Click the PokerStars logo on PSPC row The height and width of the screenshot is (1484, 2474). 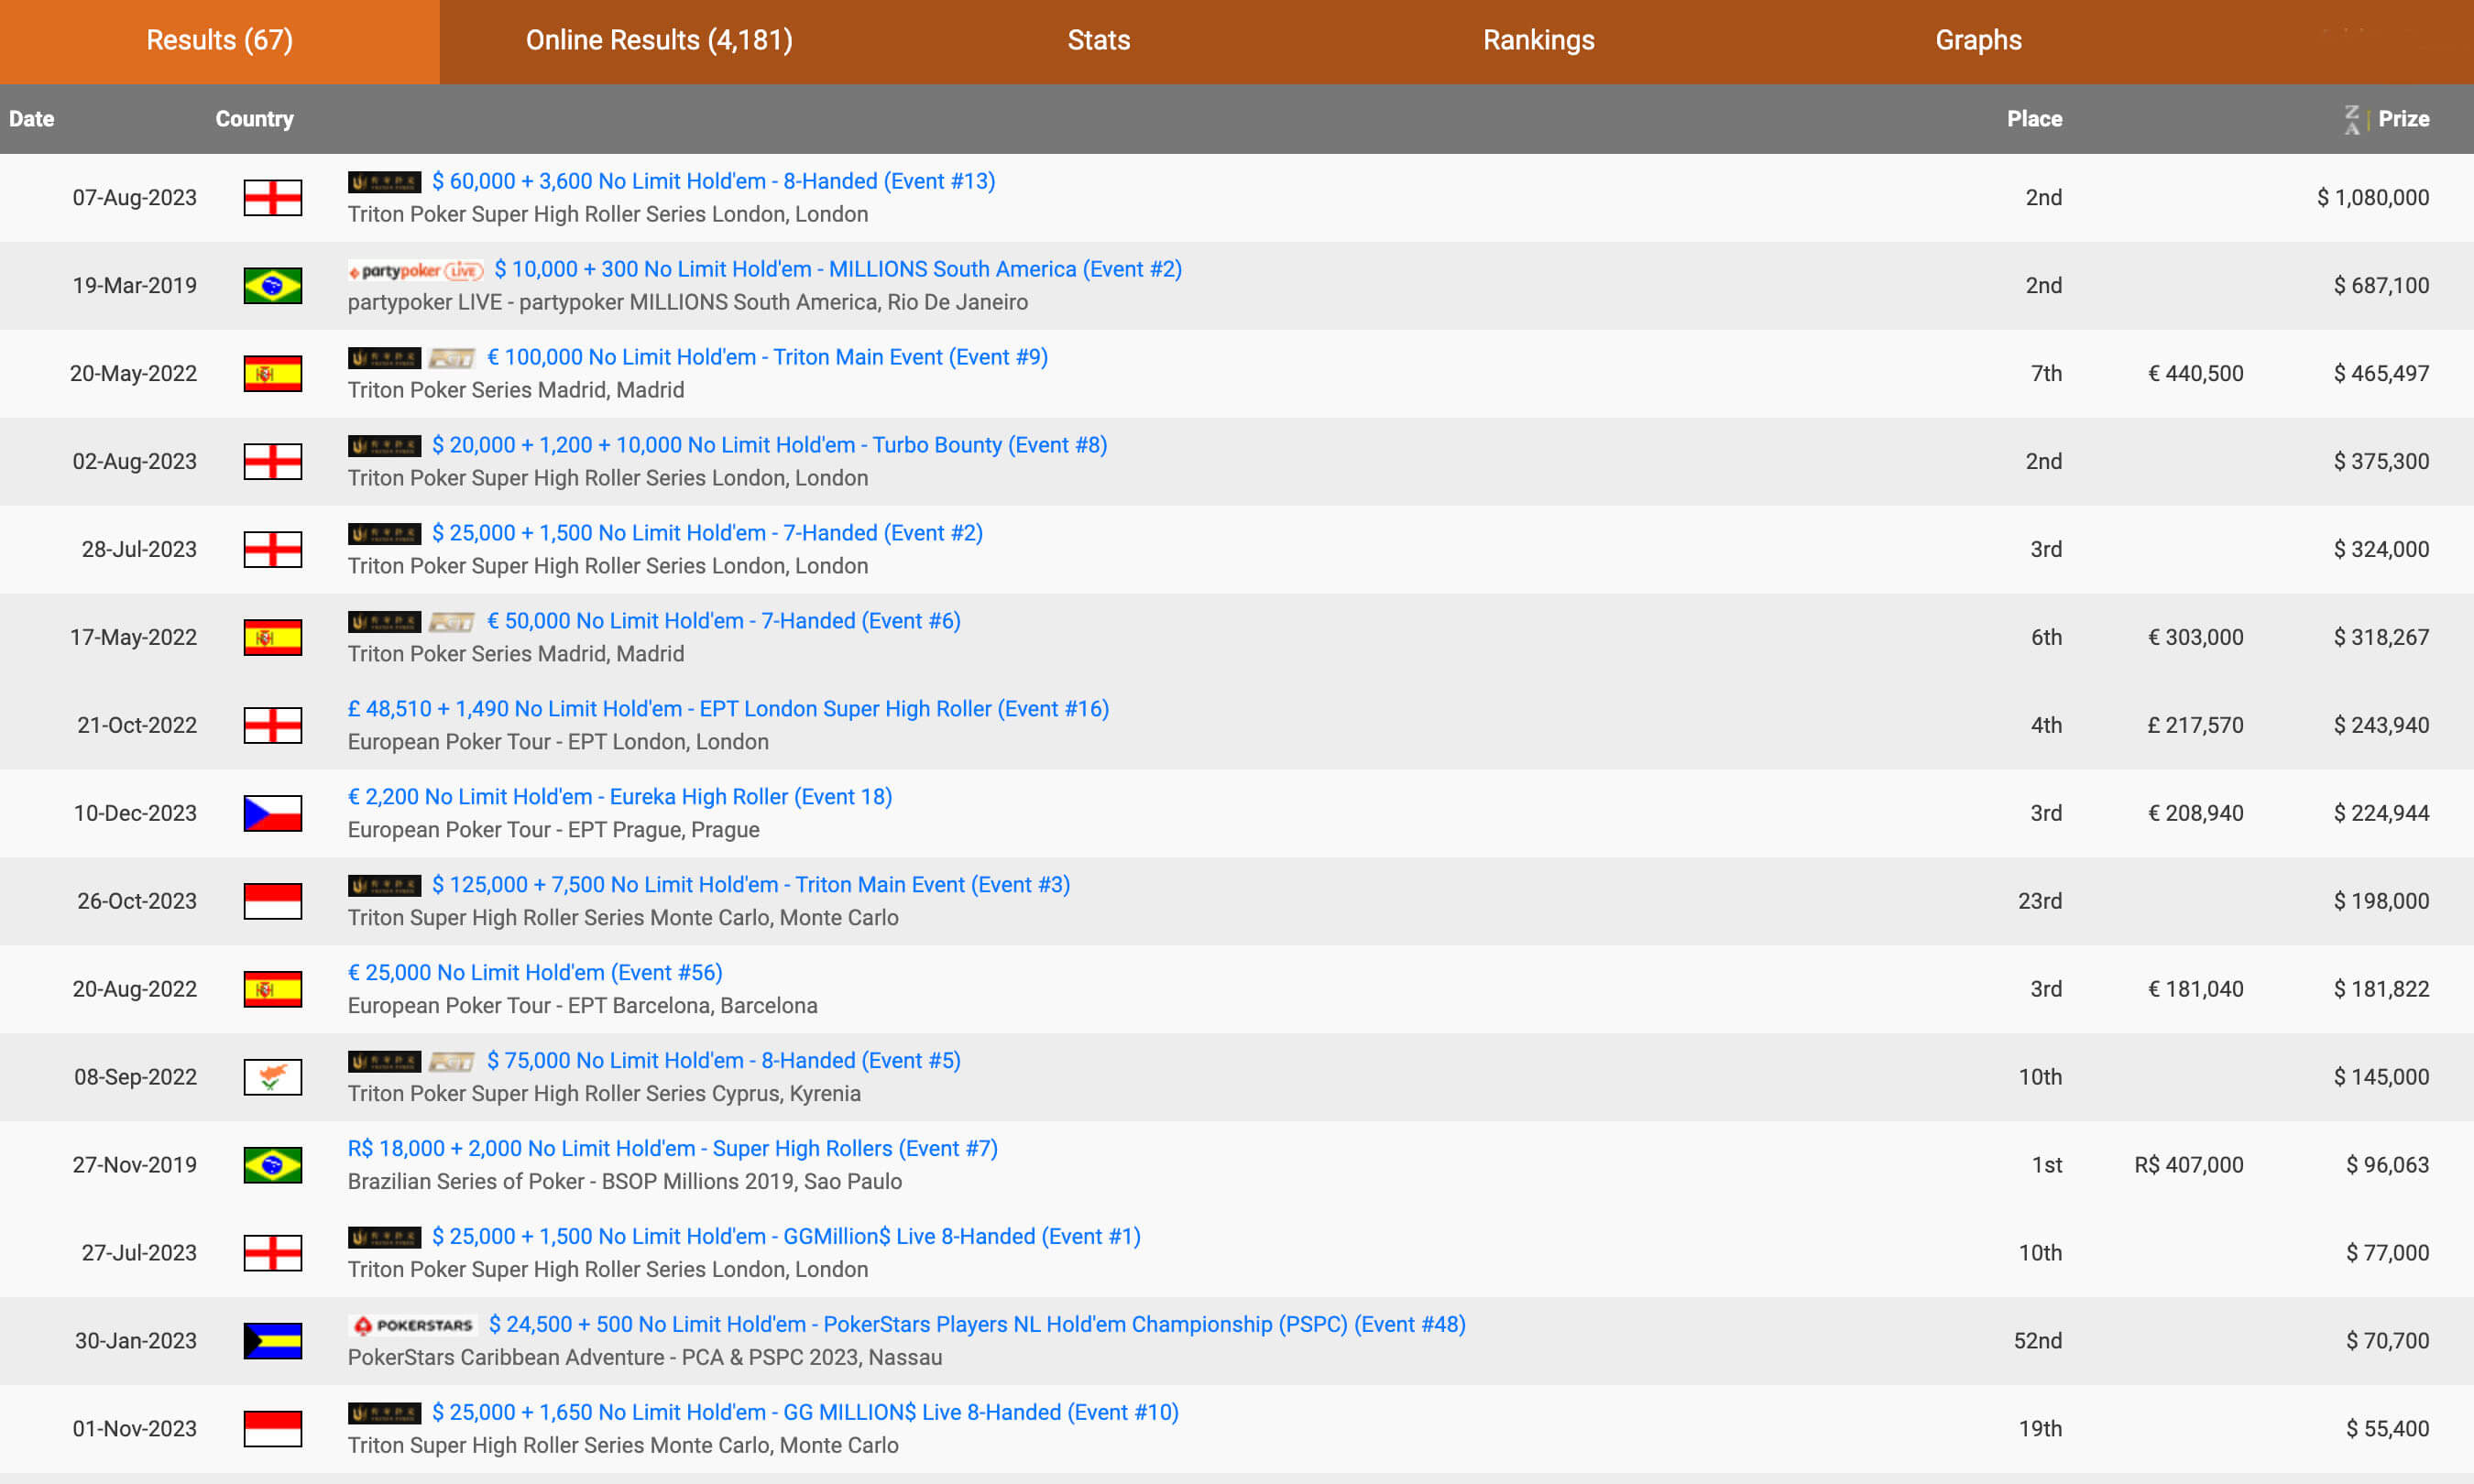[413, 1325]
